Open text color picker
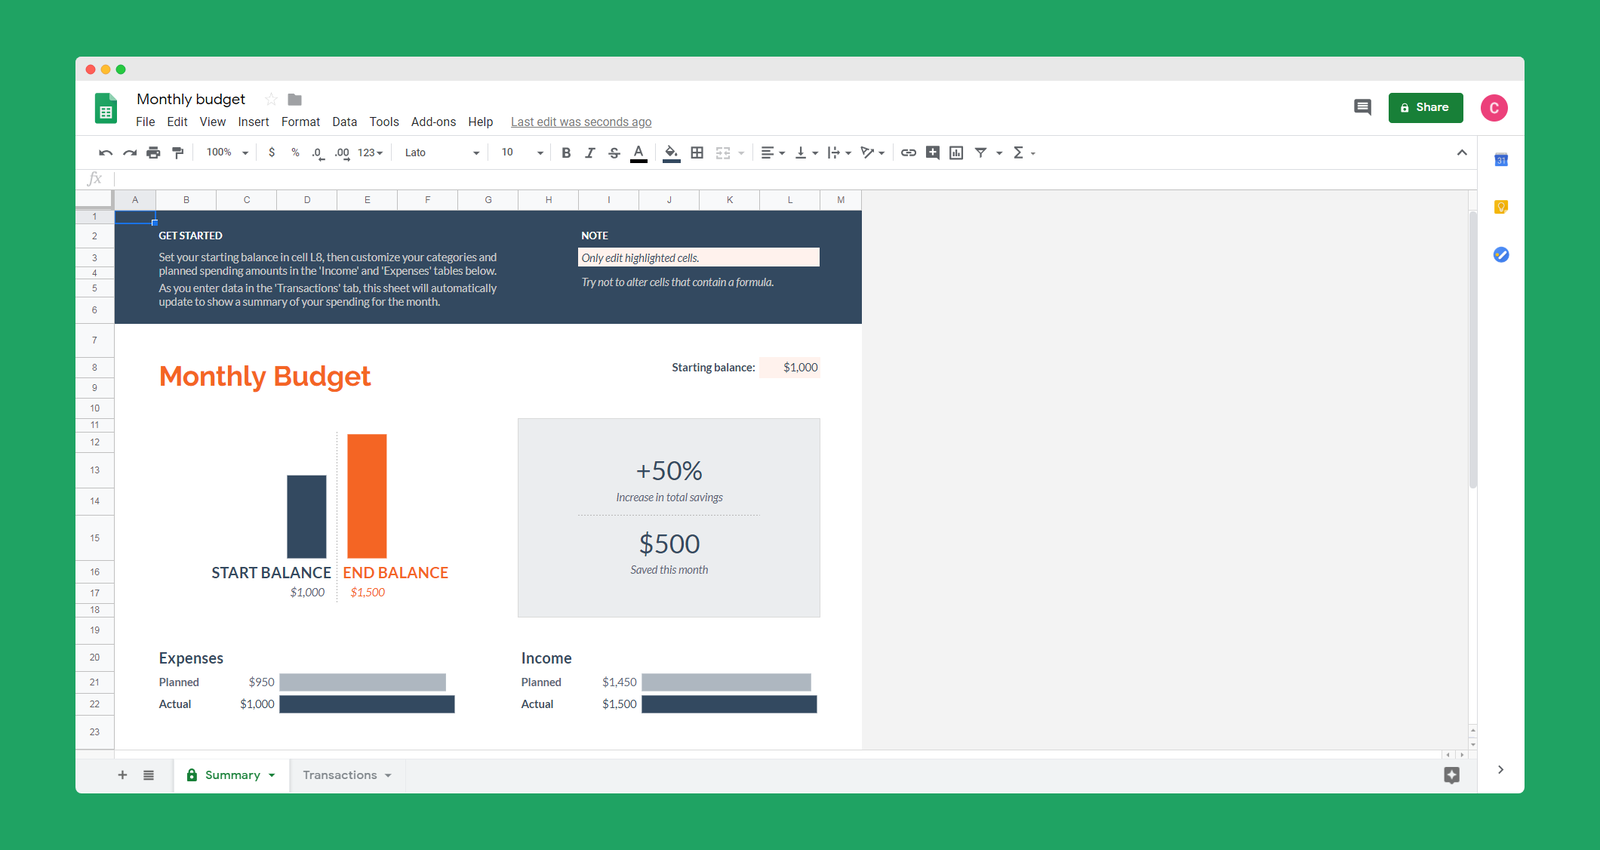Screen dimensions: 1600x850 point(639,153)
